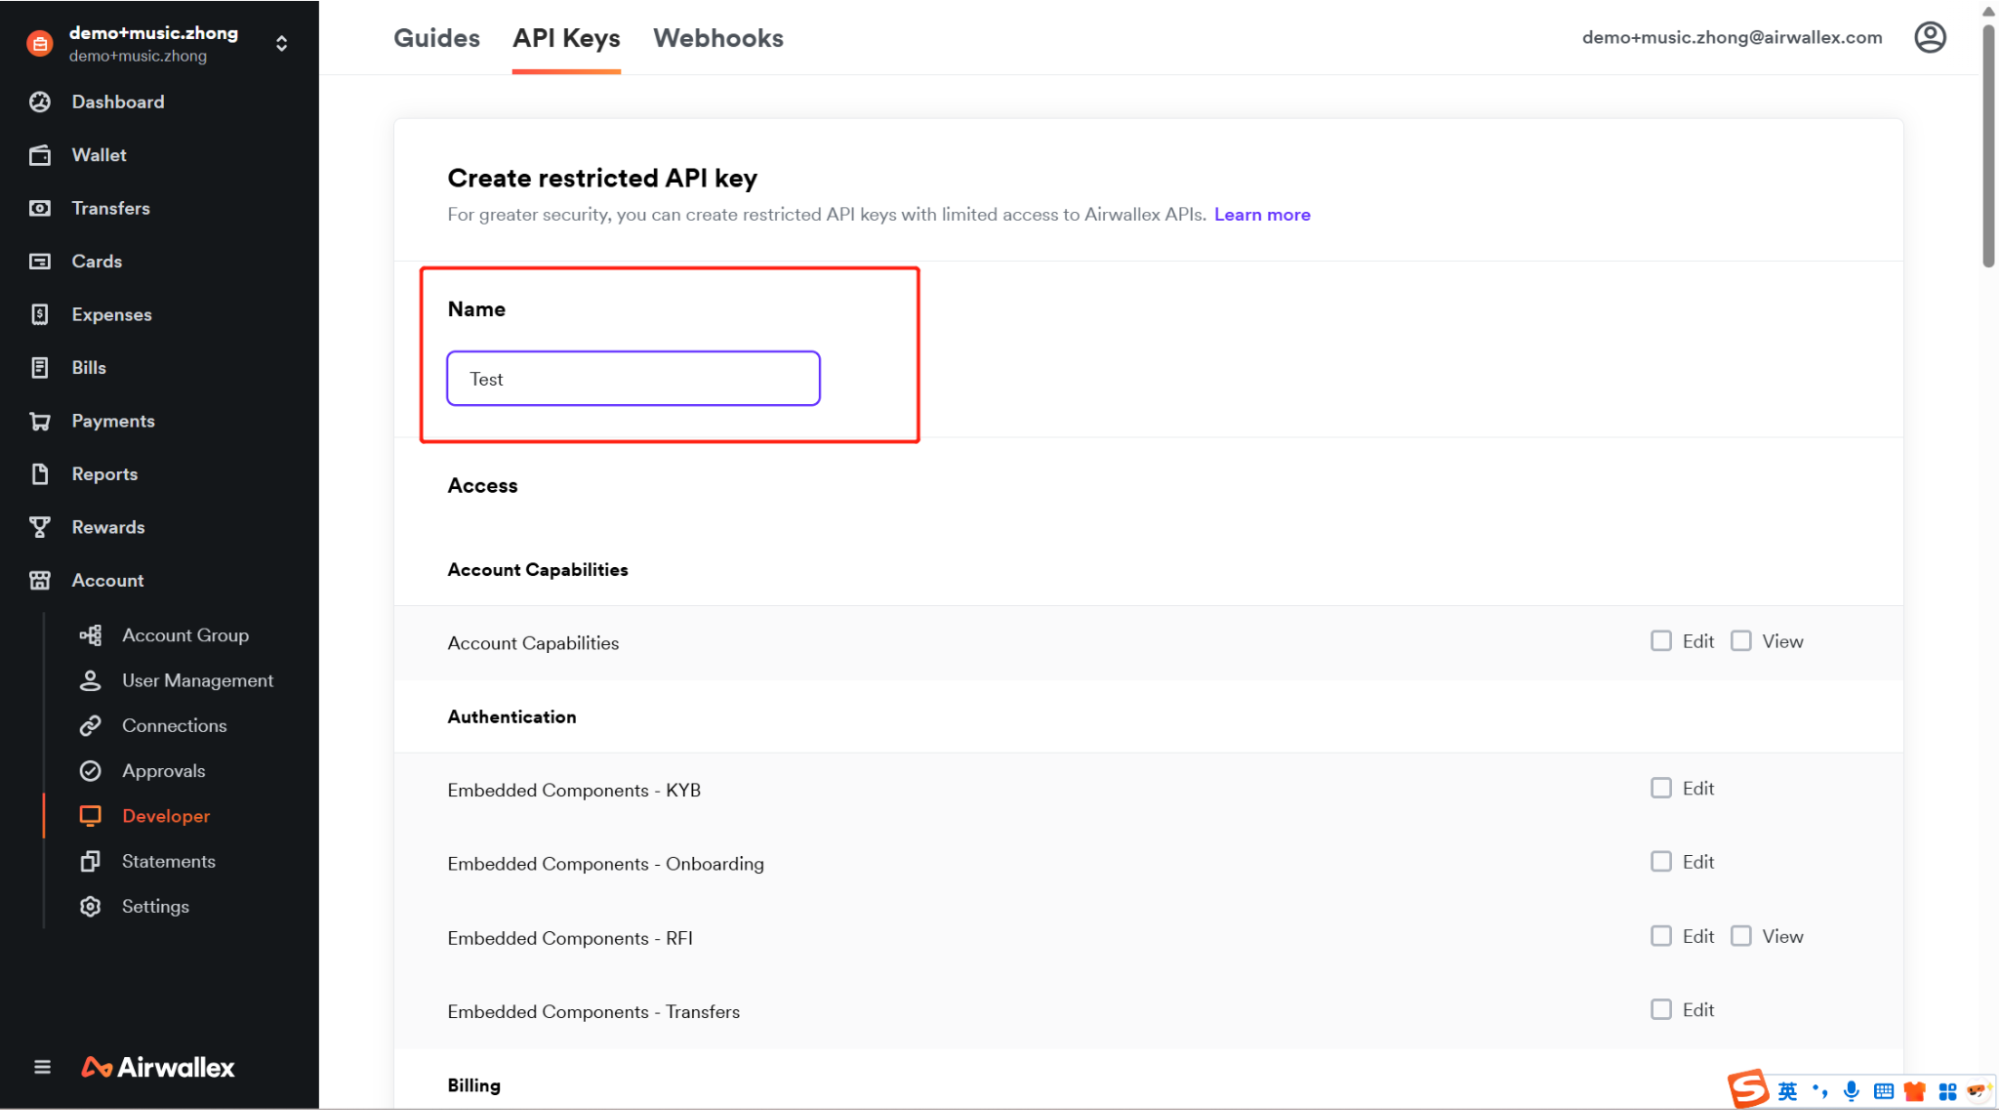Toggle the IME English language indicator
Screen dimensions: 1999x1110
tap(1787, 1091)
